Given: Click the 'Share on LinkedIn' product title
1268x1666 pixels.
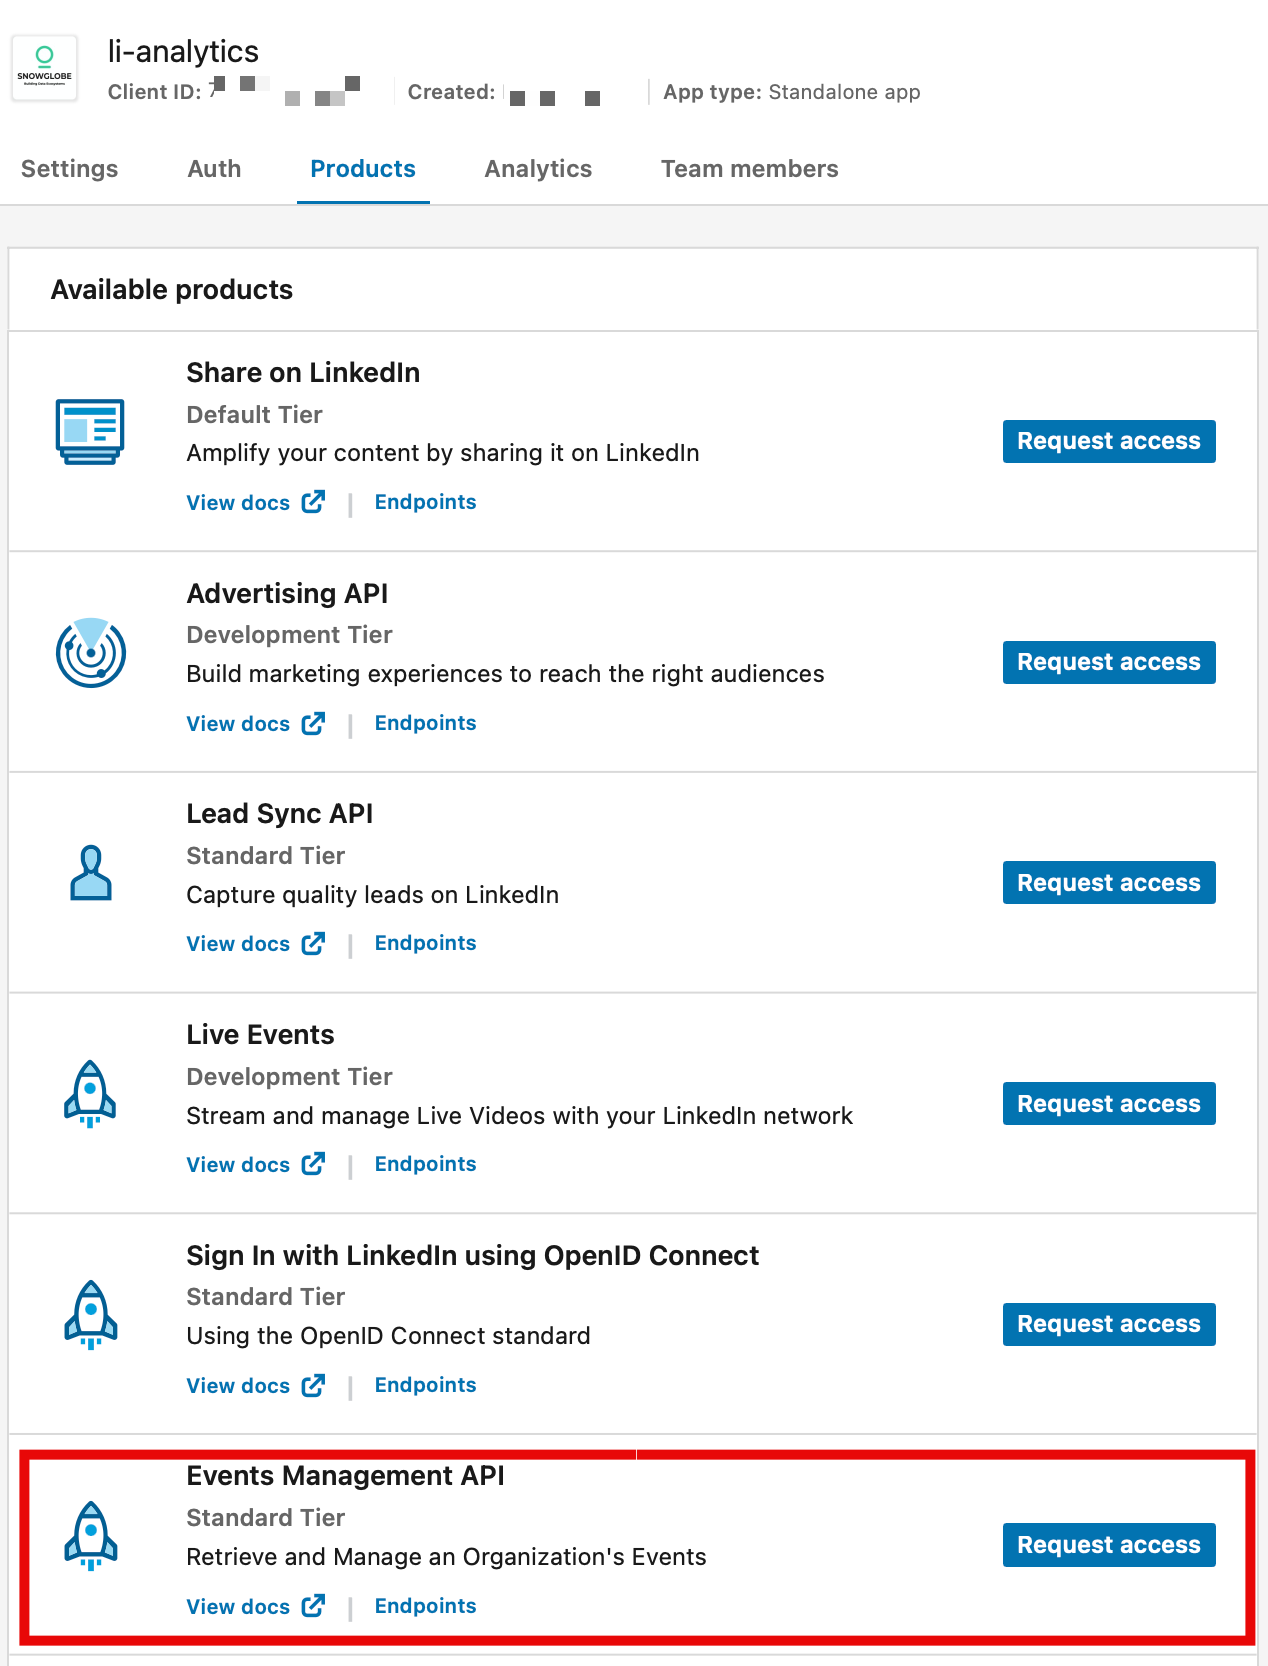Looking at the screenshot, I should pos(303,373).
